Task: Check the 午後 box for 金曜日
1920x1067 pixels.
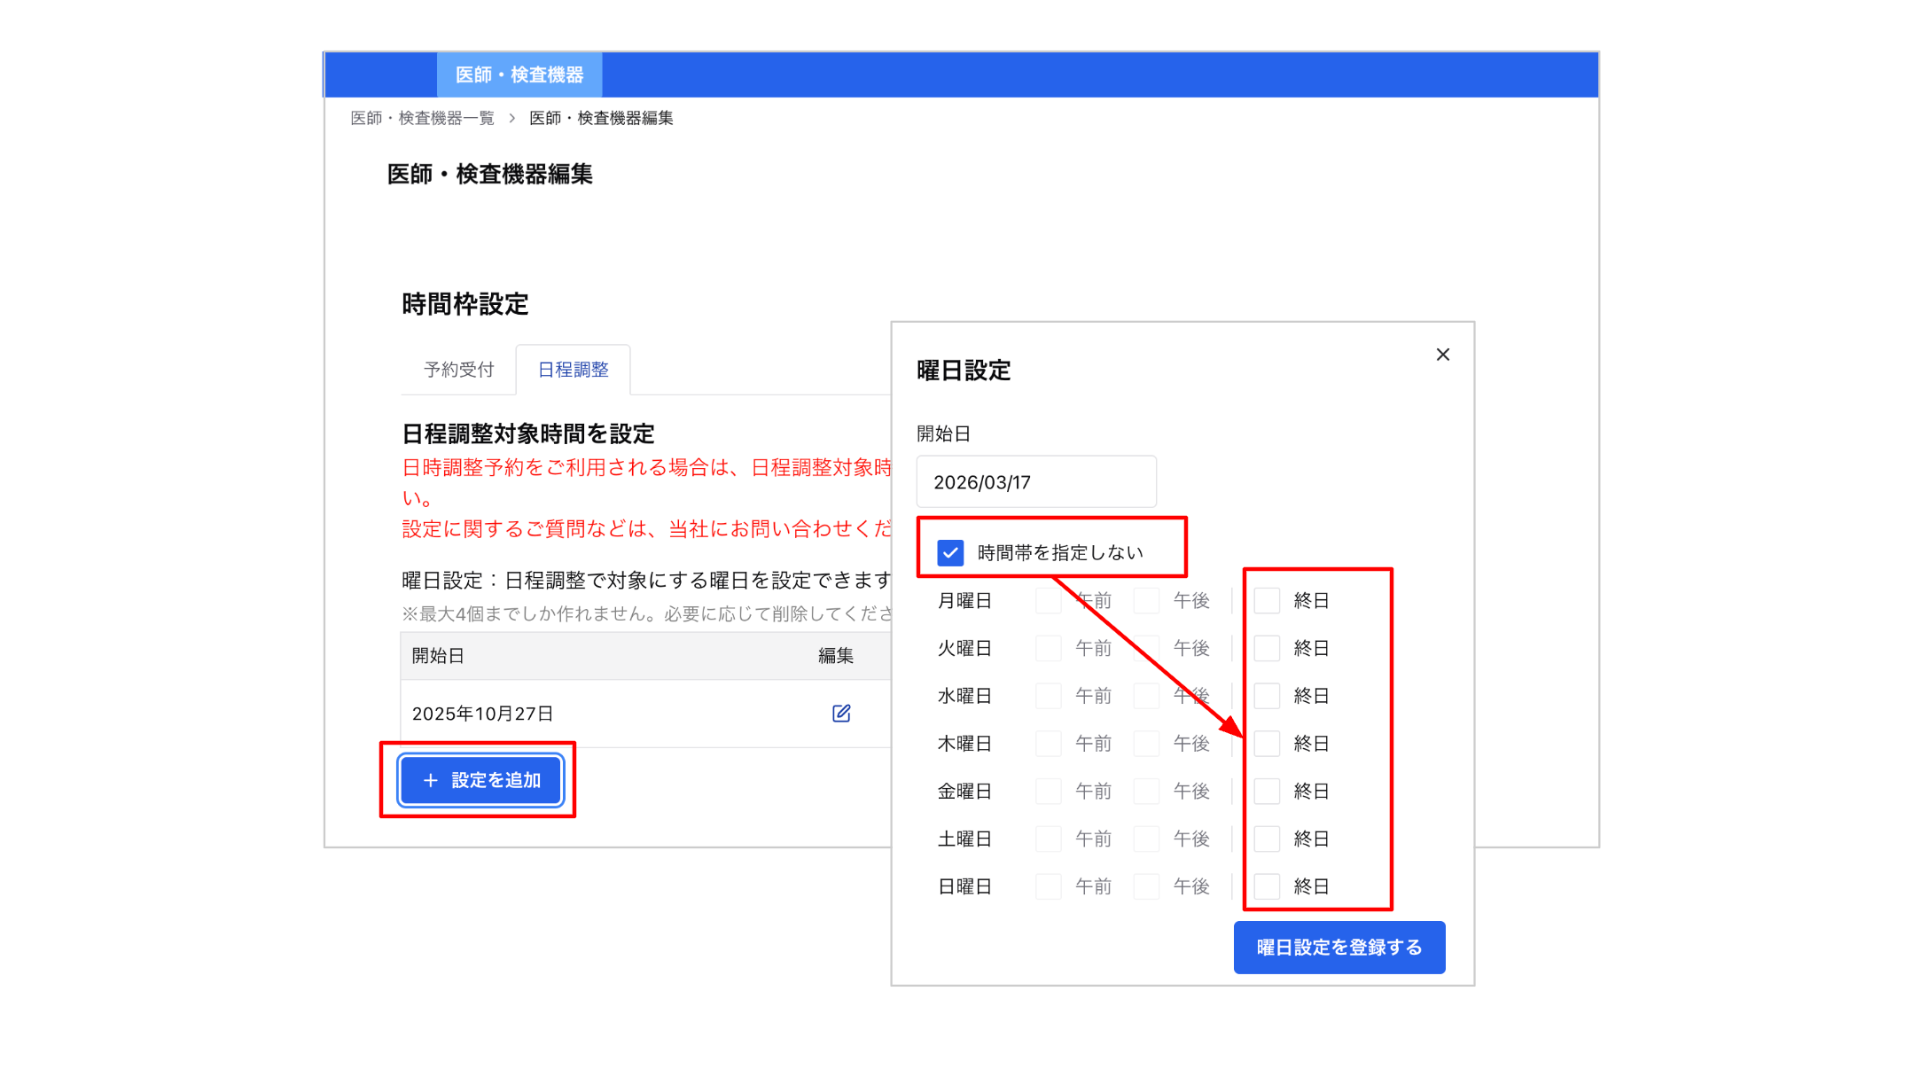Action: coord(1146,791)
